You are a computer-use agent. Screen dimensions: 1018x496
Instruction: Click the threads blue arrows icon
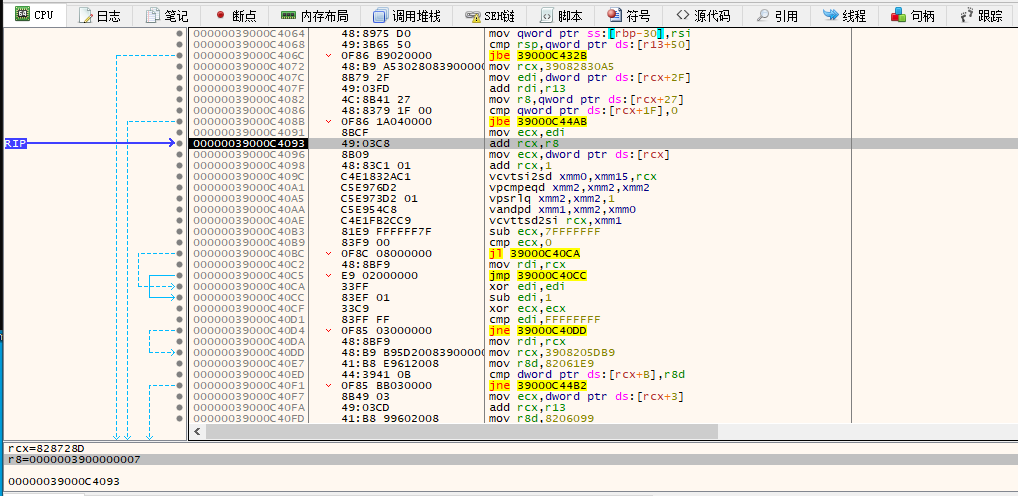click(830, 15)
